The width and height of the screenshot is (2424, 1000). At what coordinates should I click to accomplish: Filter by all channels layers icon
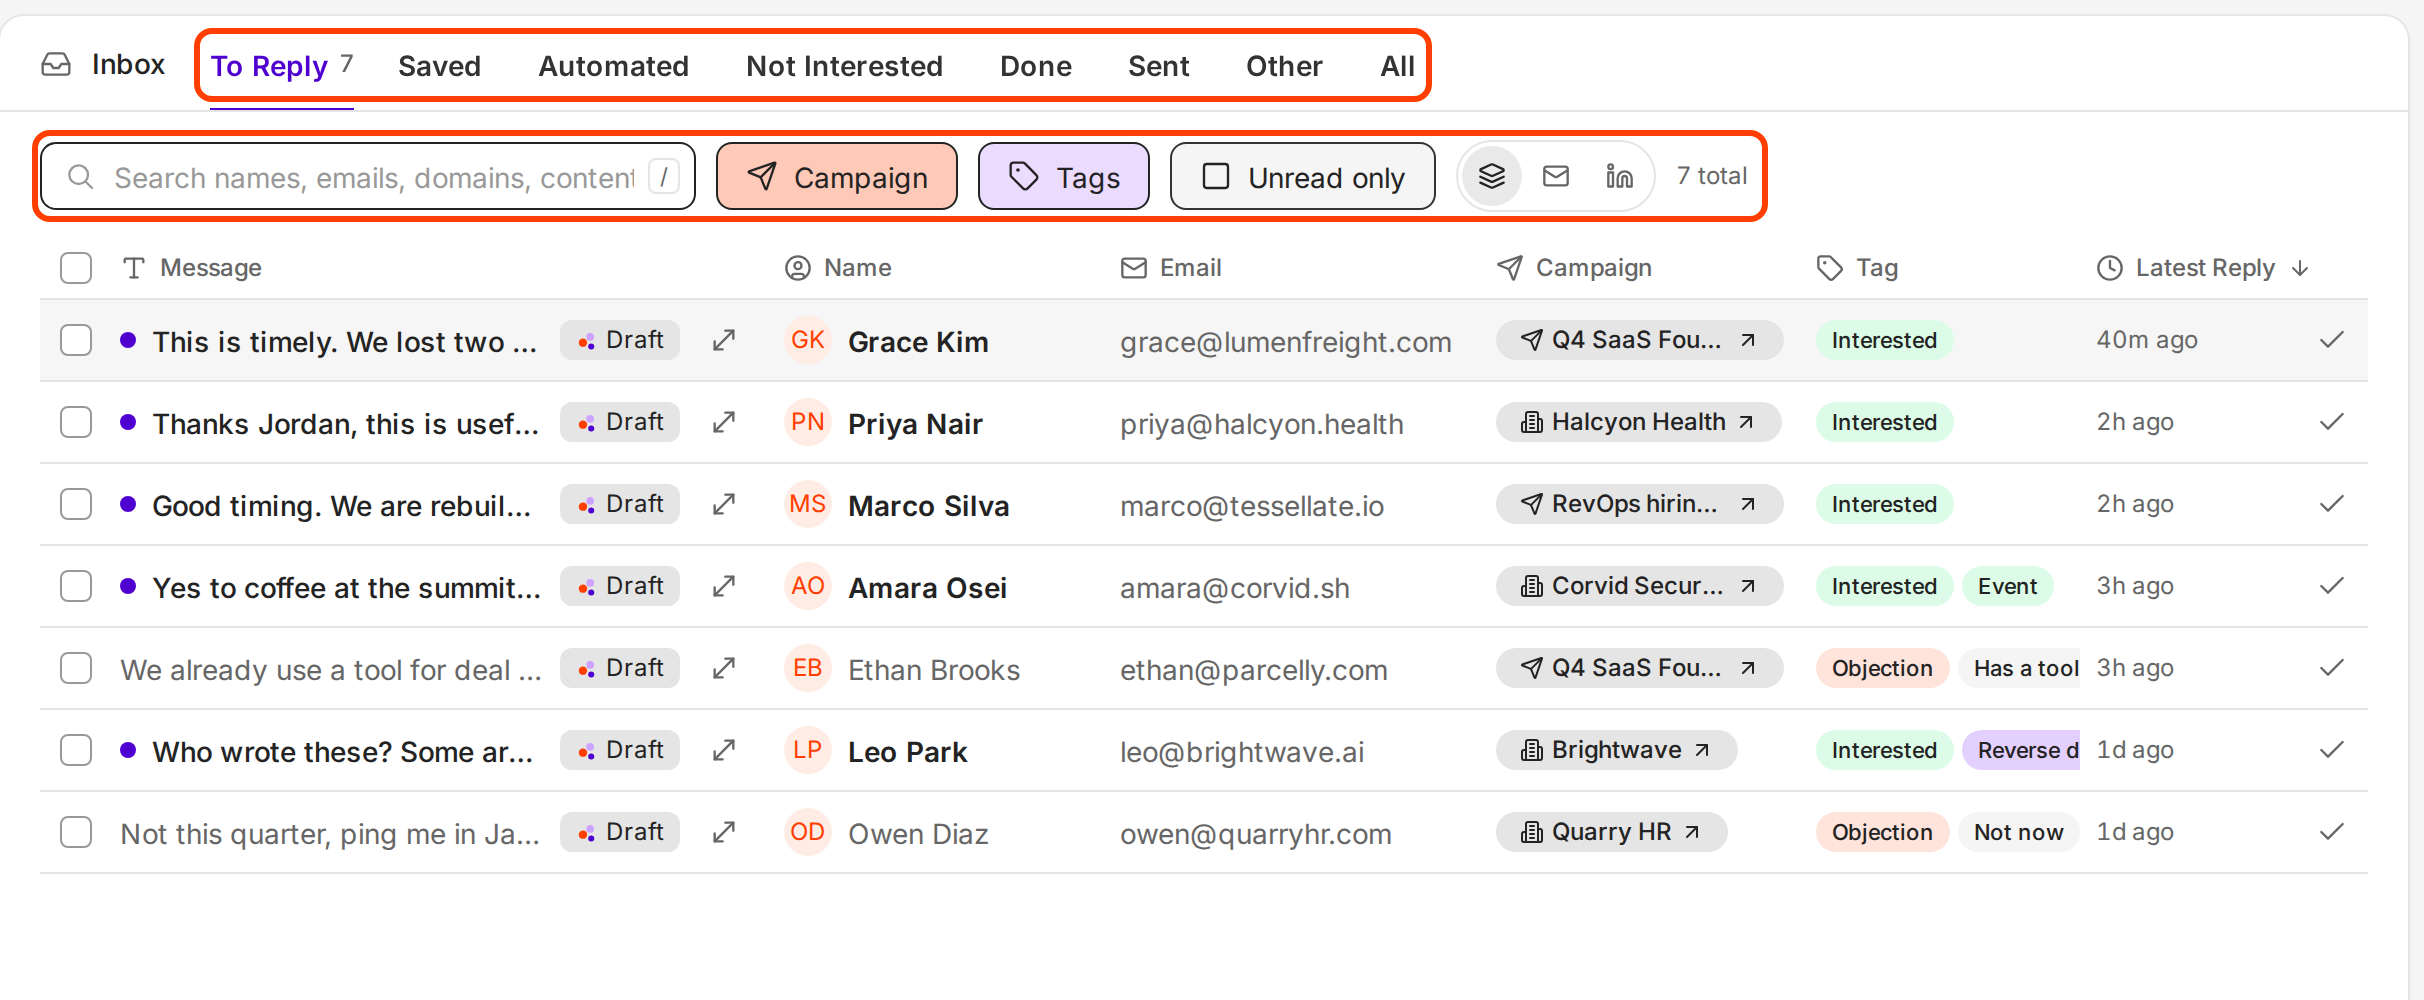point(1491,176)
